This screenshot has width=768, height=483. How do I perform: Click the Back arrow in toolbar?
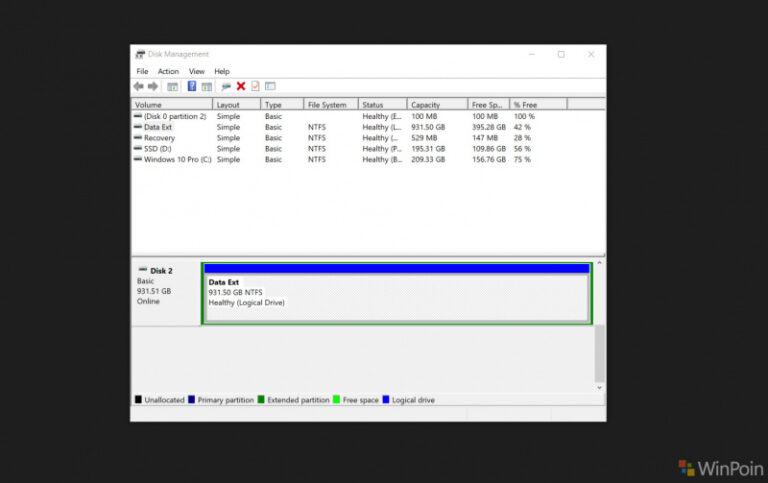point(138,87)
